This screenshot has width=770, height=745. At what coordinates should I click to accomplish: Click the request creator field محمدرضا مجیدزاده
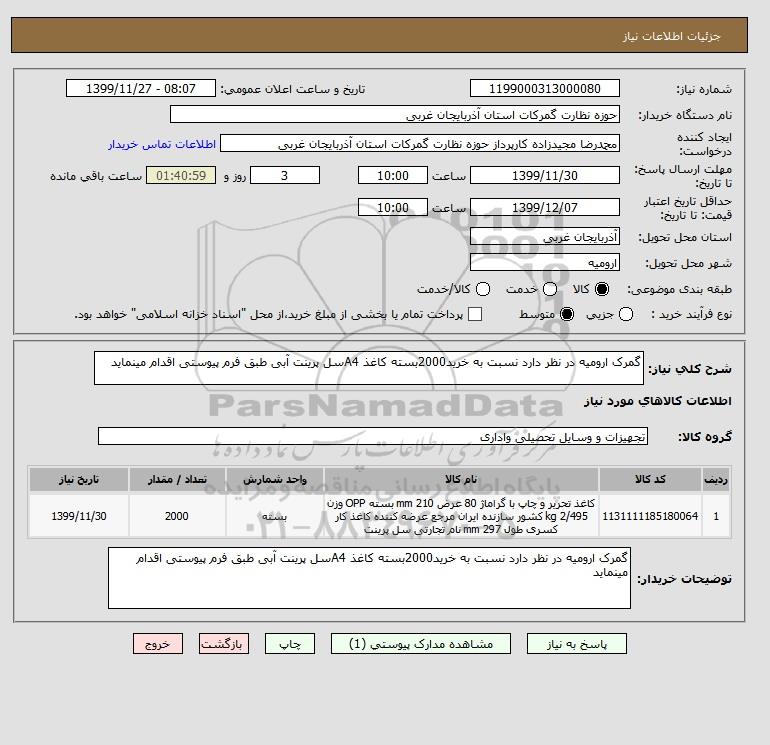(420, 144)
